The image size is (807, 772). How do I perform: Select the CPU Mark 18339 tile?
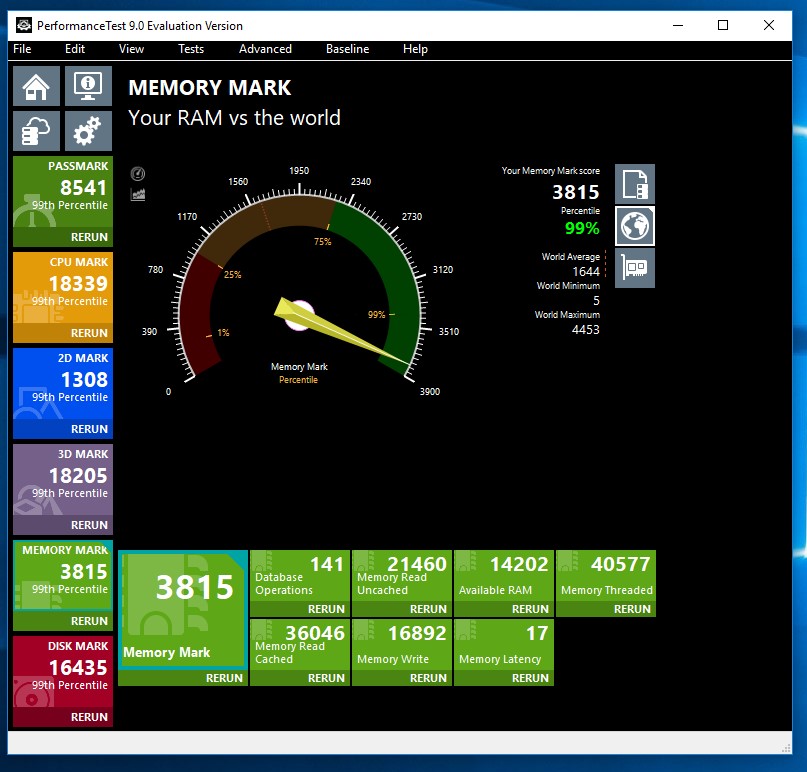pyautogui.click(x=63, y=288)
